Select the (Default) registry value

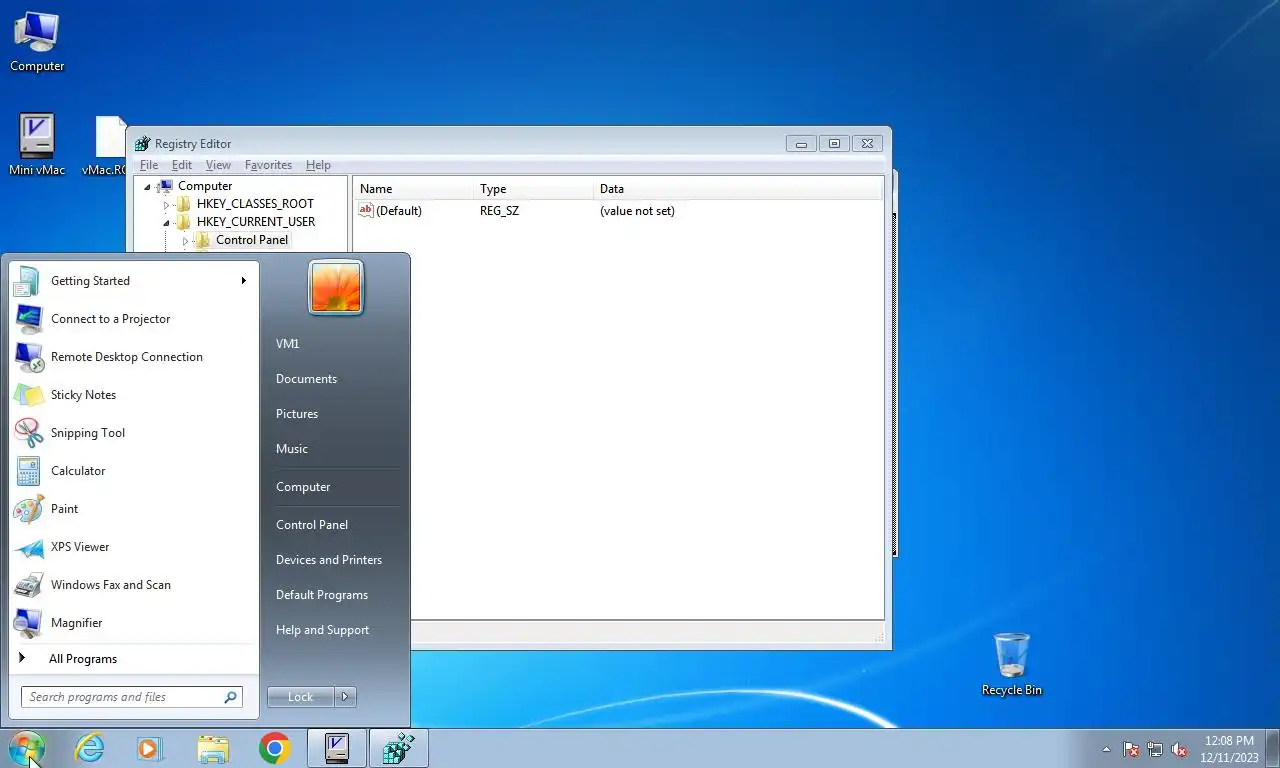coord(398,211)
